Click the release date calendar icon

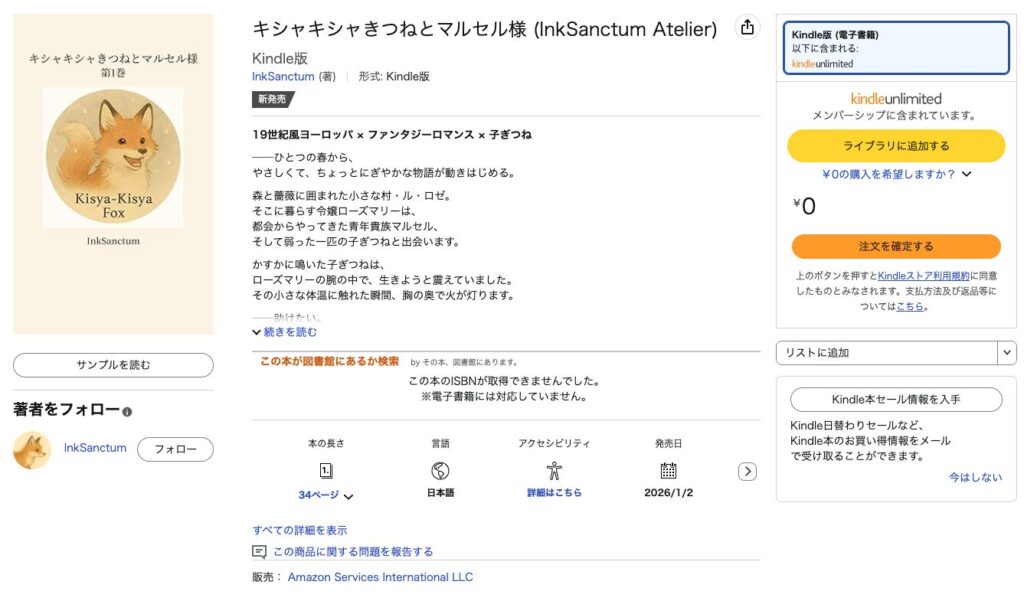click(668, 471)
